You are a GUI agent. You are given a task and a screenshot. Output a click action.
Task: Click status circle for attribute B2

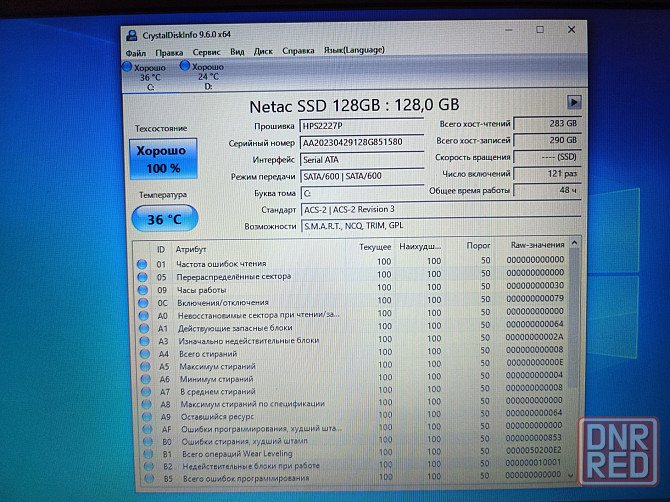pos(149,466)
